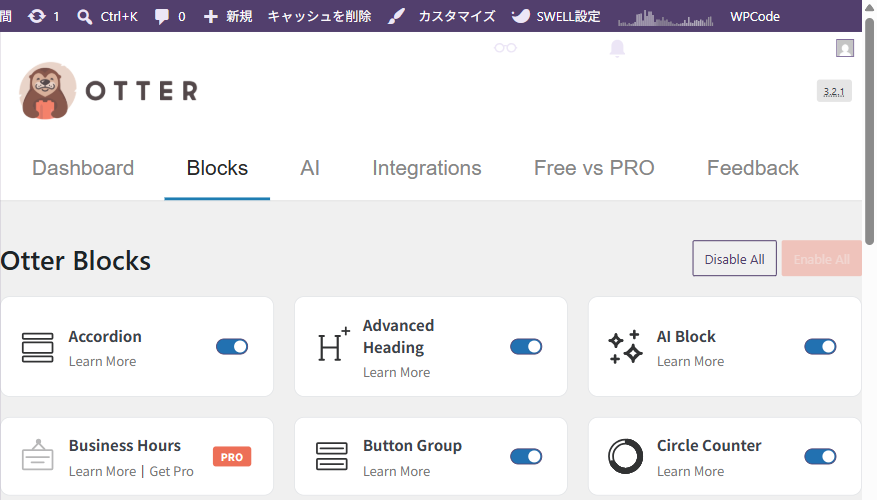Click the Accordion block title
This screenshot has width=877, height=500.
105,336
